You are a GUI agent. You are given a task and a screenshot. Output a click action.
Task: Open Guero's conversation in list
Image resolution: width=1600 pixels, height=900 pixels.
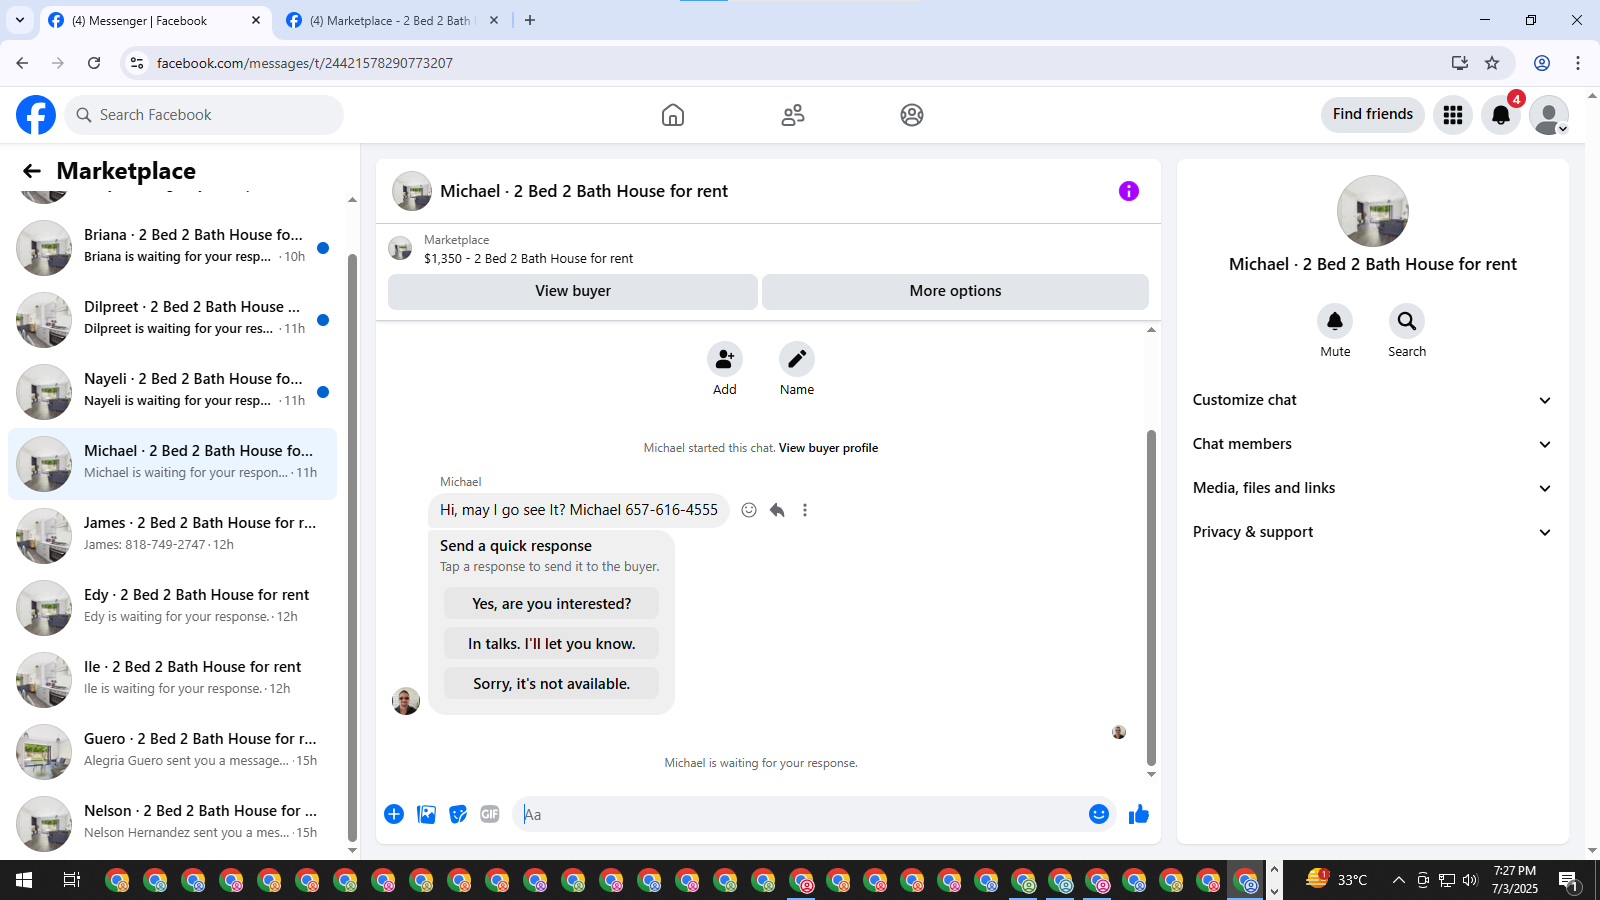pyautogui.click(x=172, y=752)
